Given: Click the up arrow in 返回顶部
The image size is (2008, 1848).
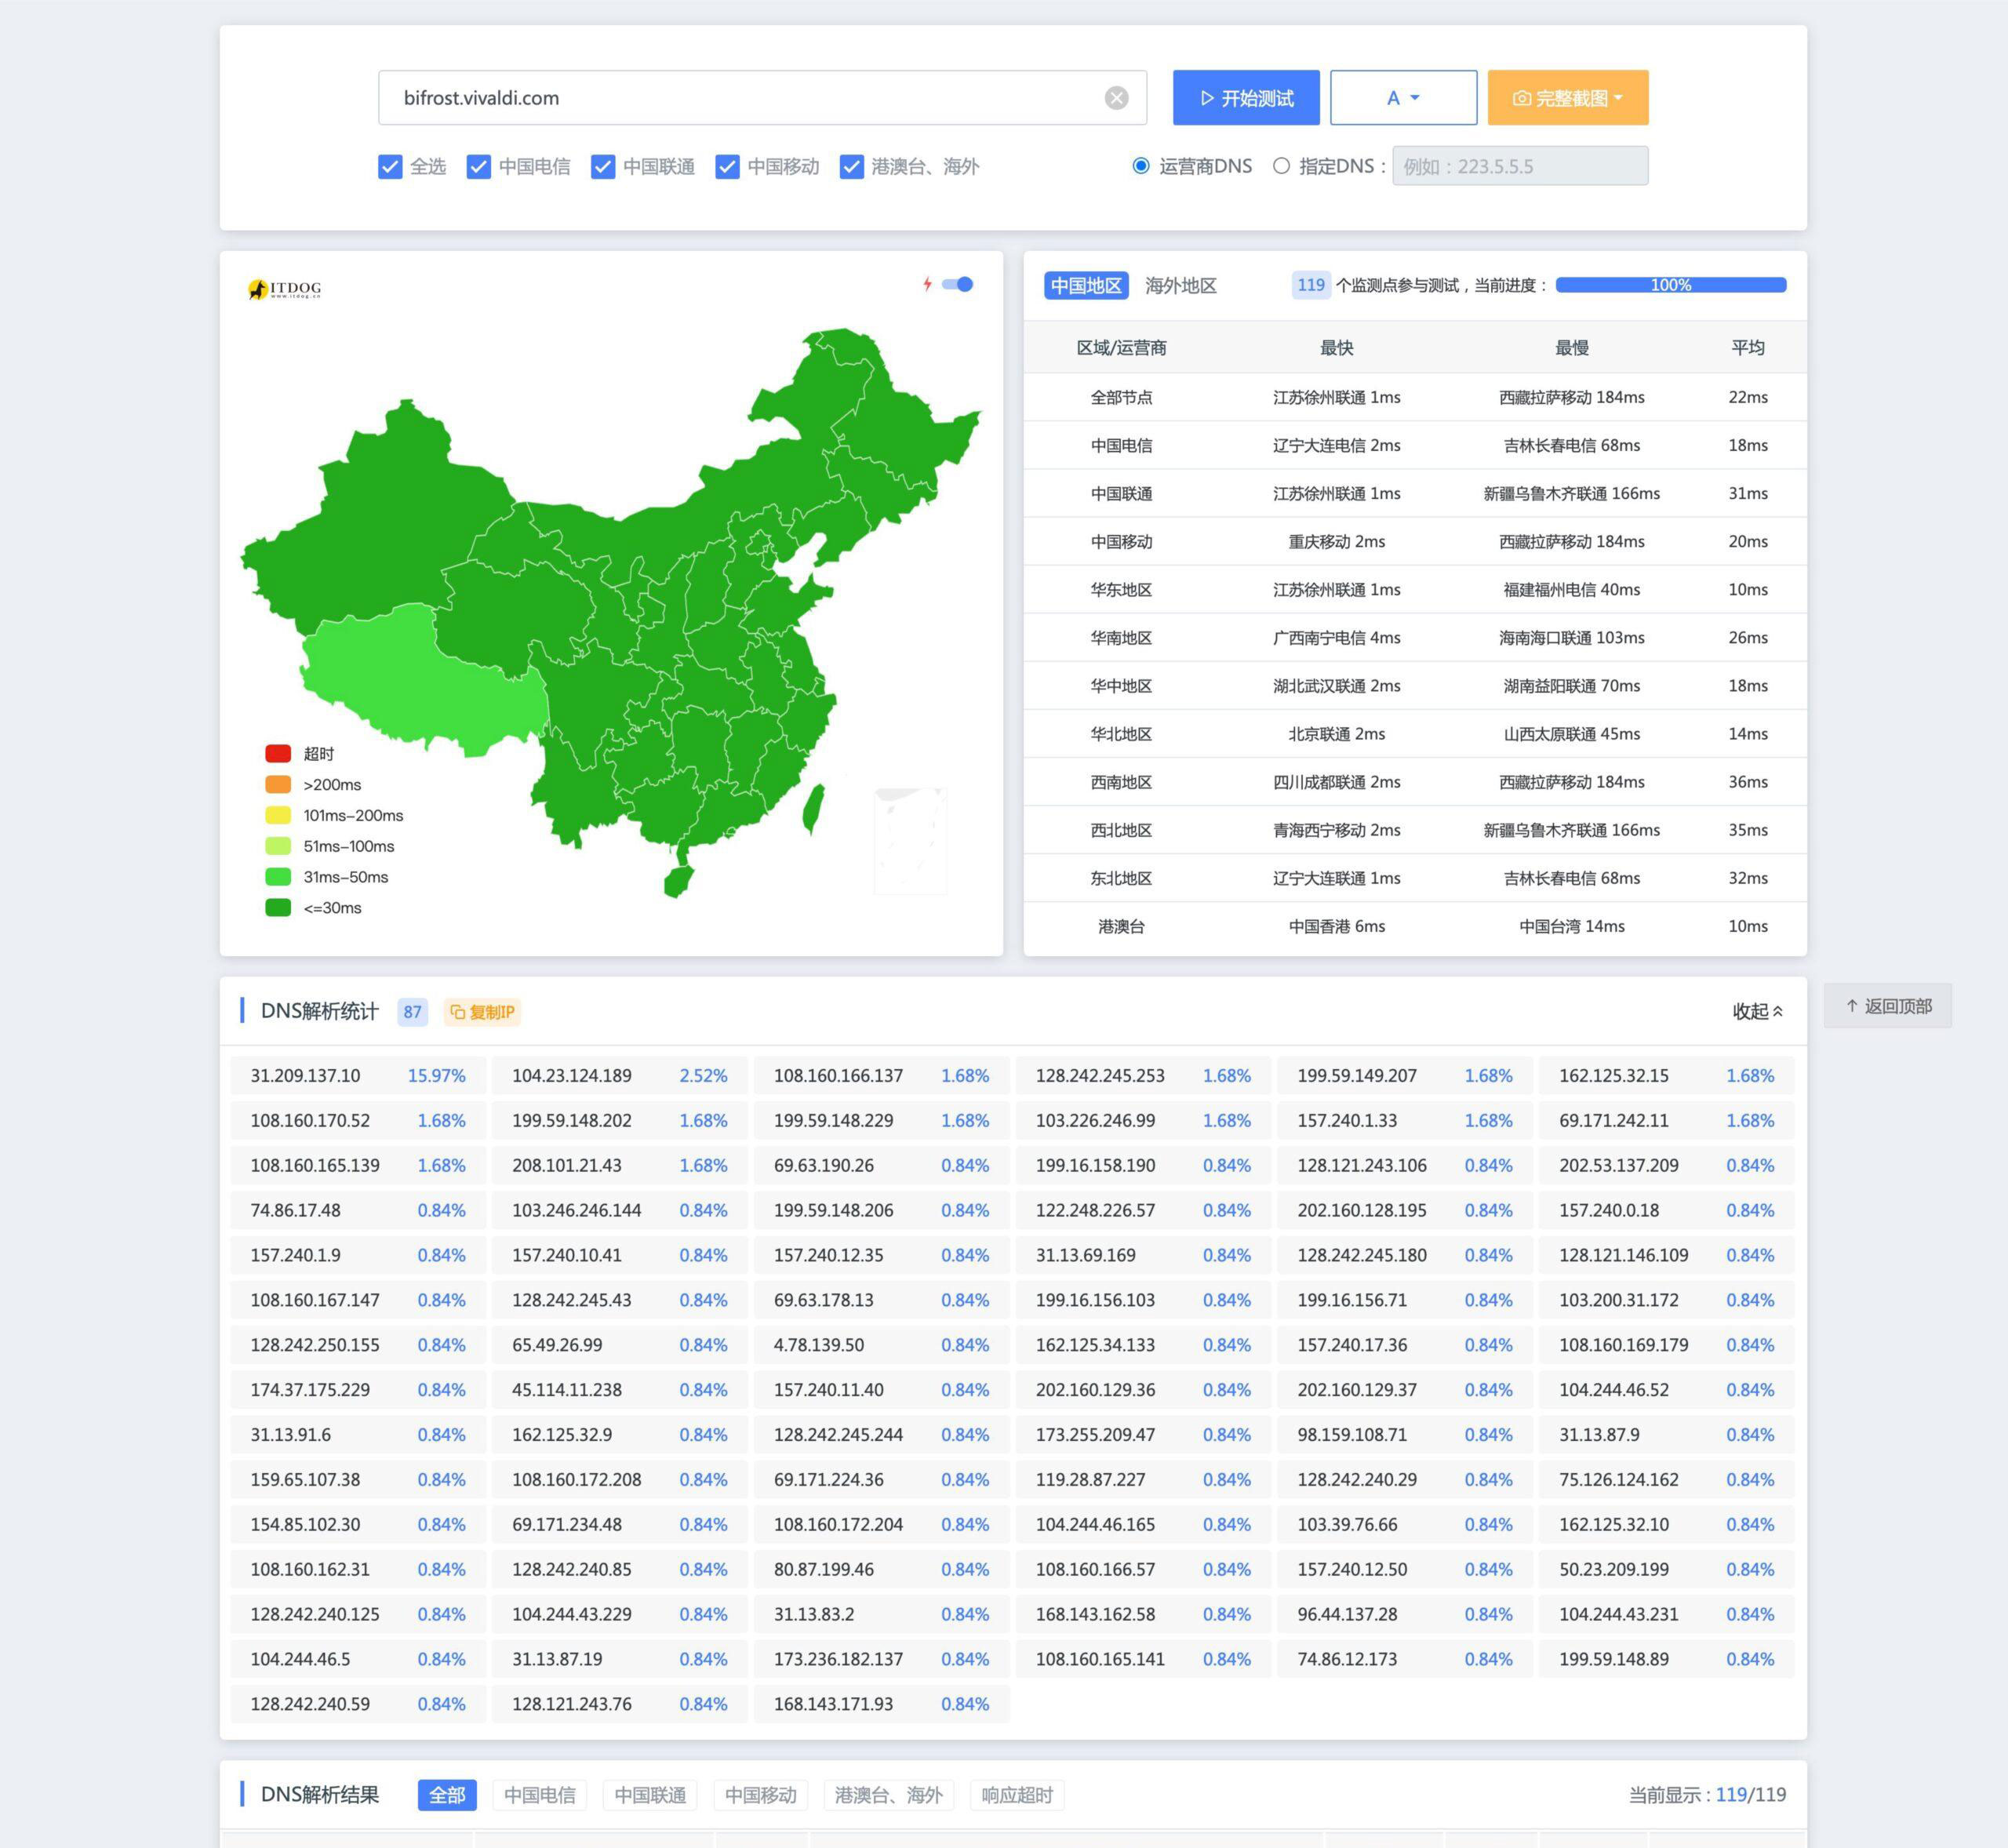Looking at the screenshot, I should [x=1851, y=1006].
